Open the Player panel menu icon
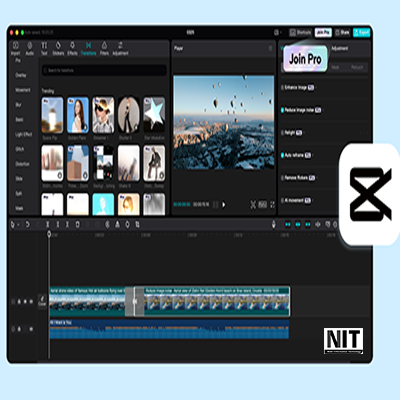 coord(270,48)
